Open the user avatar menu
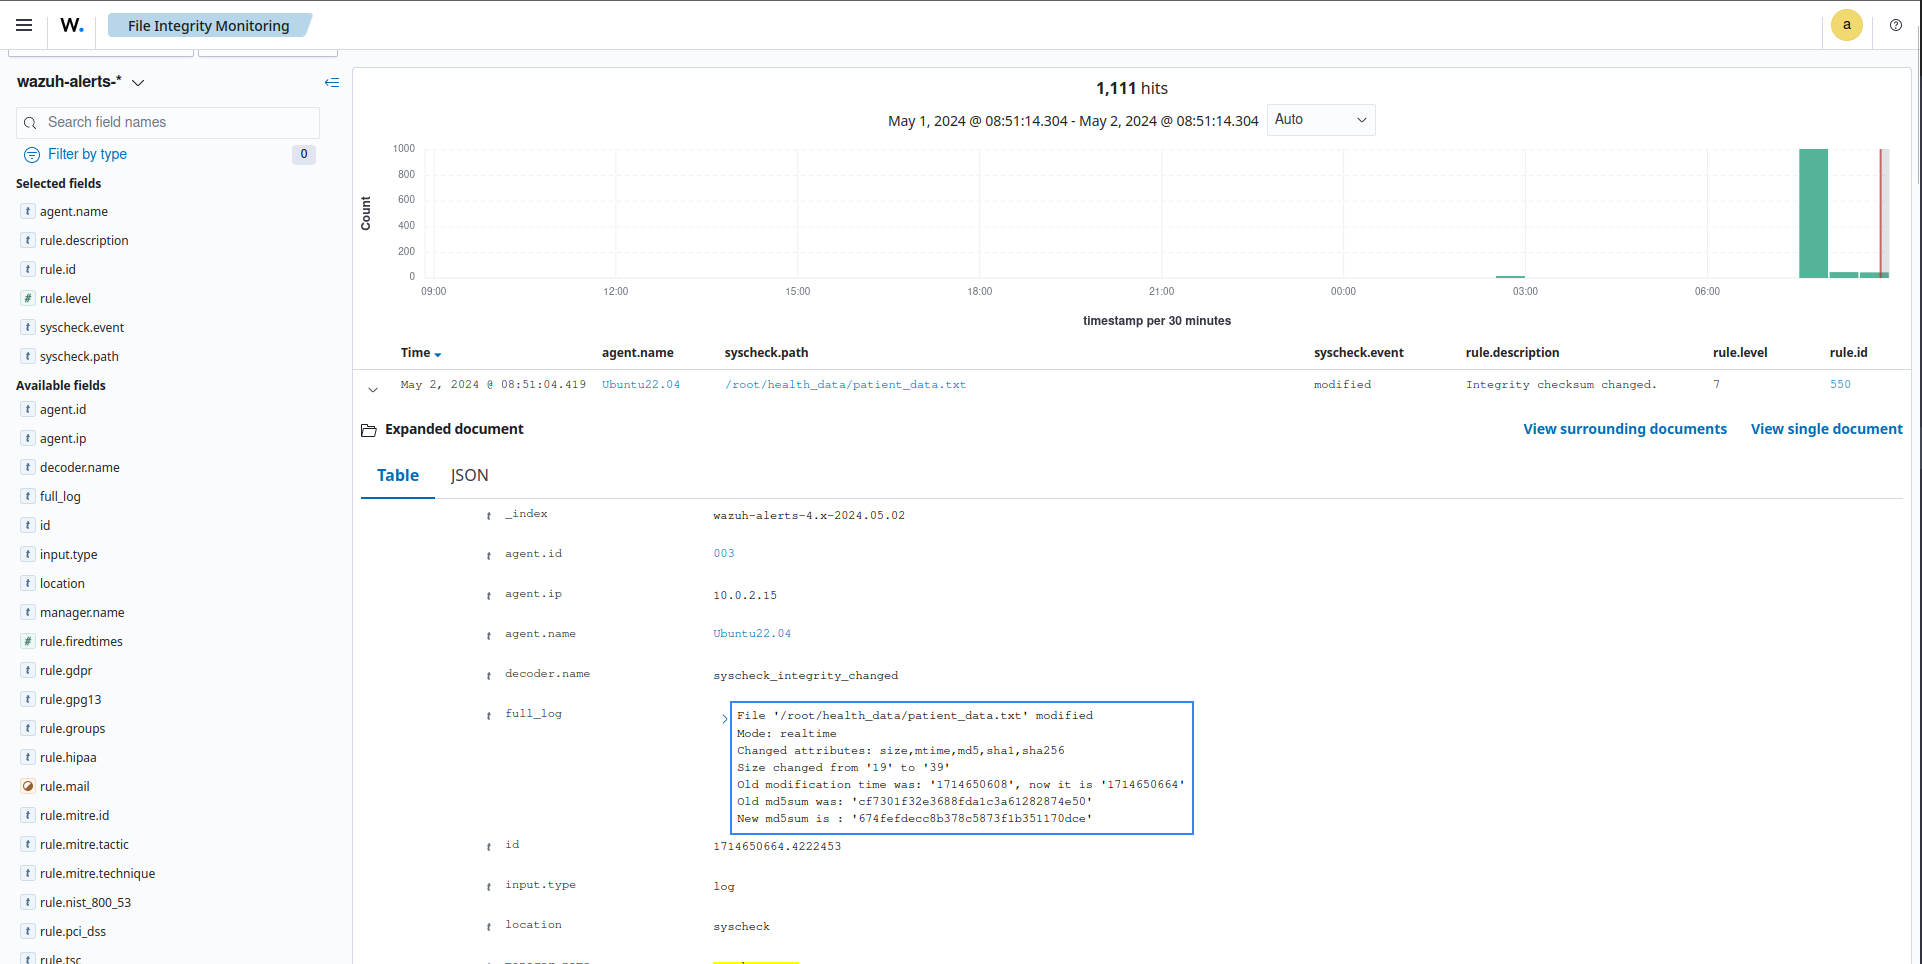1922x964 pixels. [1846, 25]
